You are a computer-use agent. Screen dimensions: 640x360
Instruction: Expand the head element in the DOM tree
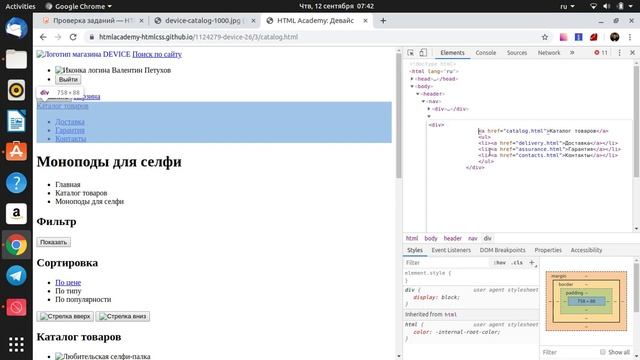(412, 79)
